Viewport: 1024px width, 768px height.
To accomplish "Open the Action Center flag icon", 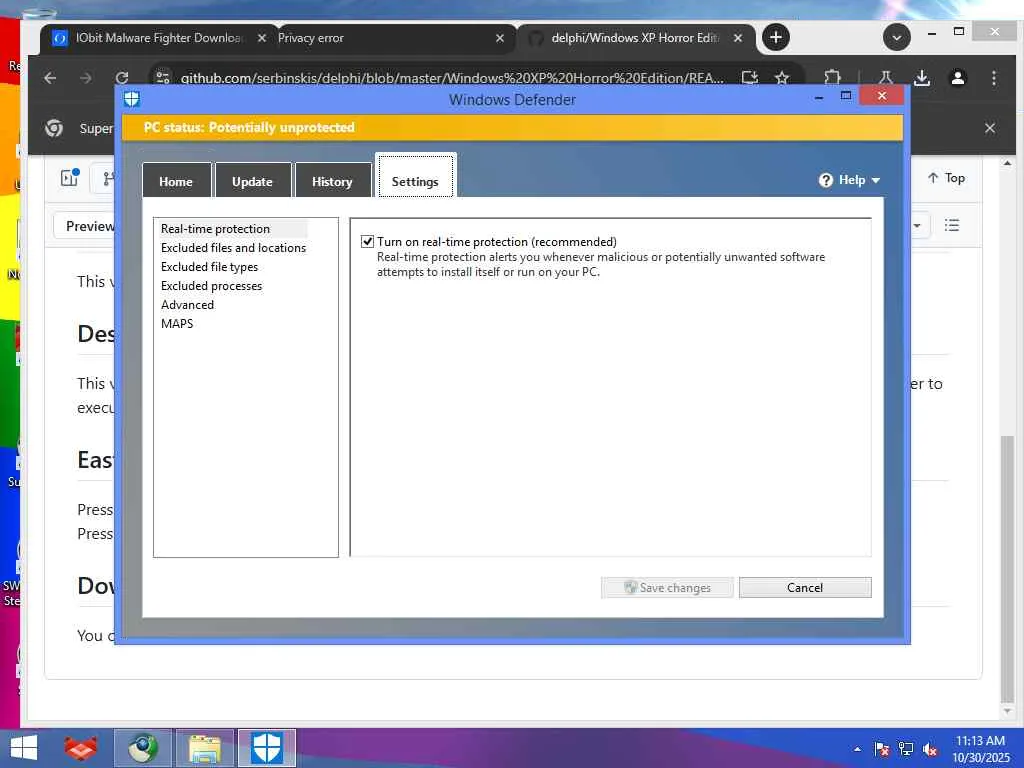I will coord(881,749).
